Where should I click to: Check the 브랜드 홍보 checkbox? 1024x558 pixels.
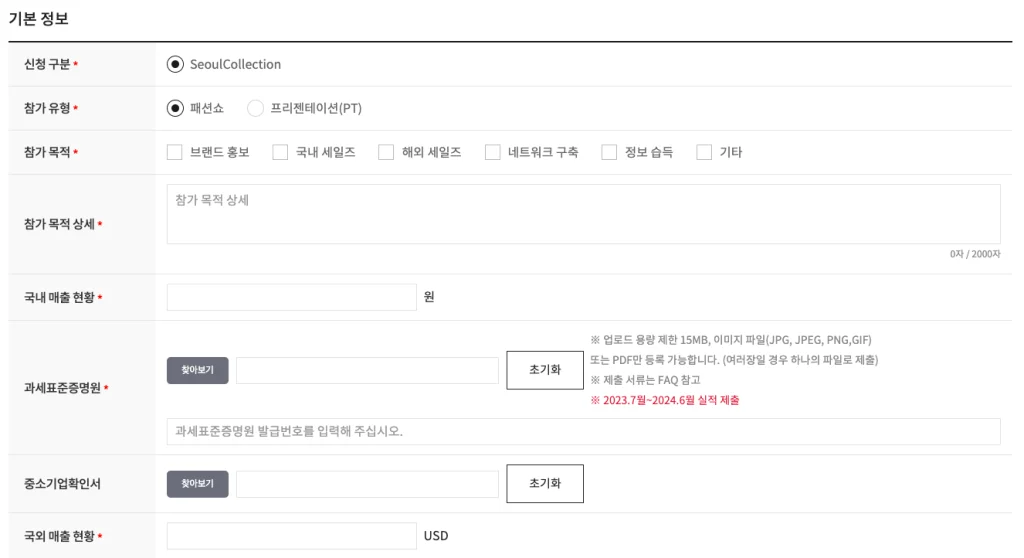pos(174,152)
